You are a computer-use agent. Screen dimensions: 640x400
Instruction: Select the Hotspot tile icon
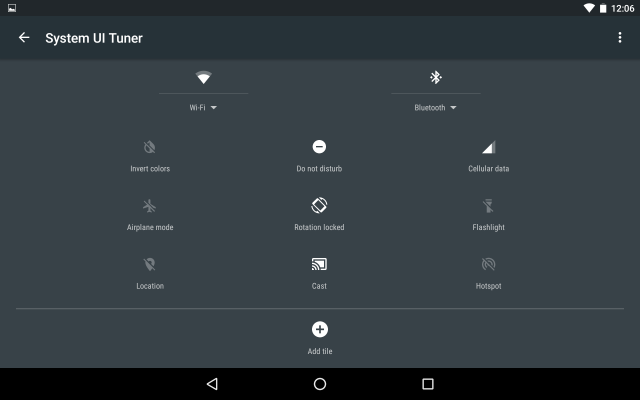click(x=489, y=264)
